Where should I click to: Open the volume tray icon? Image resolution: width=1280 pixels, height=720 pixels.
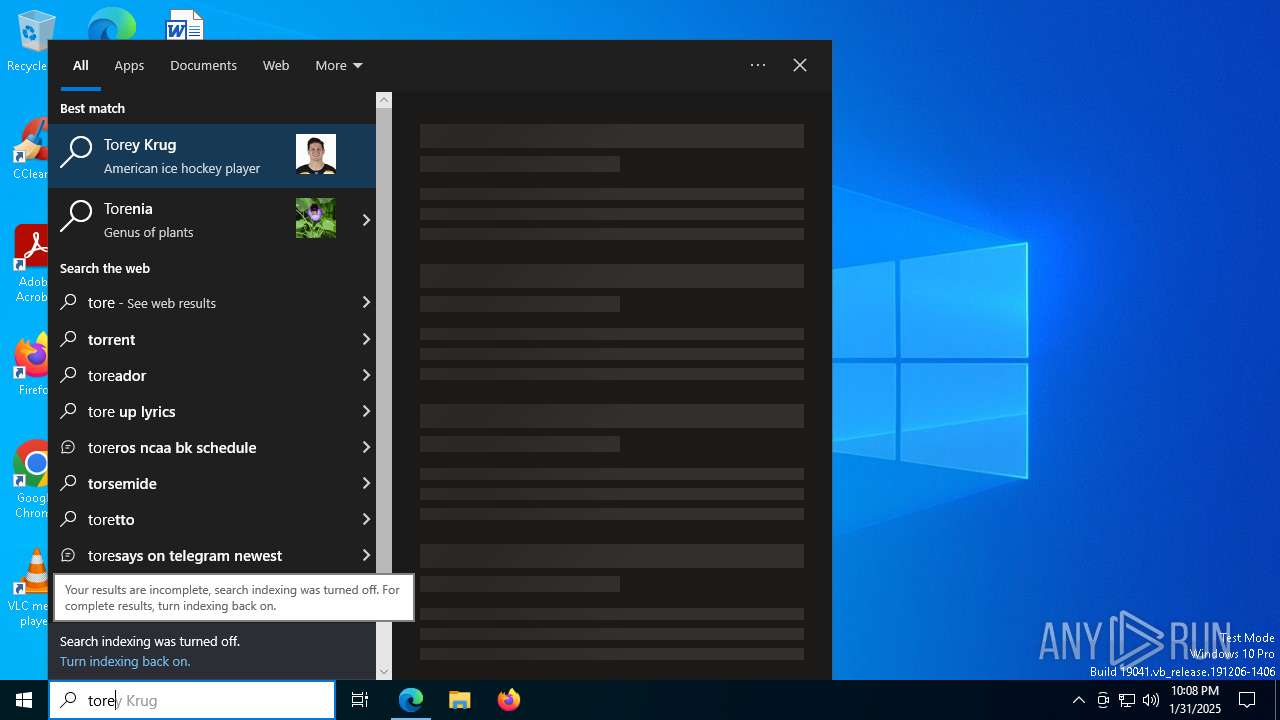click(x=1151, y=700)
